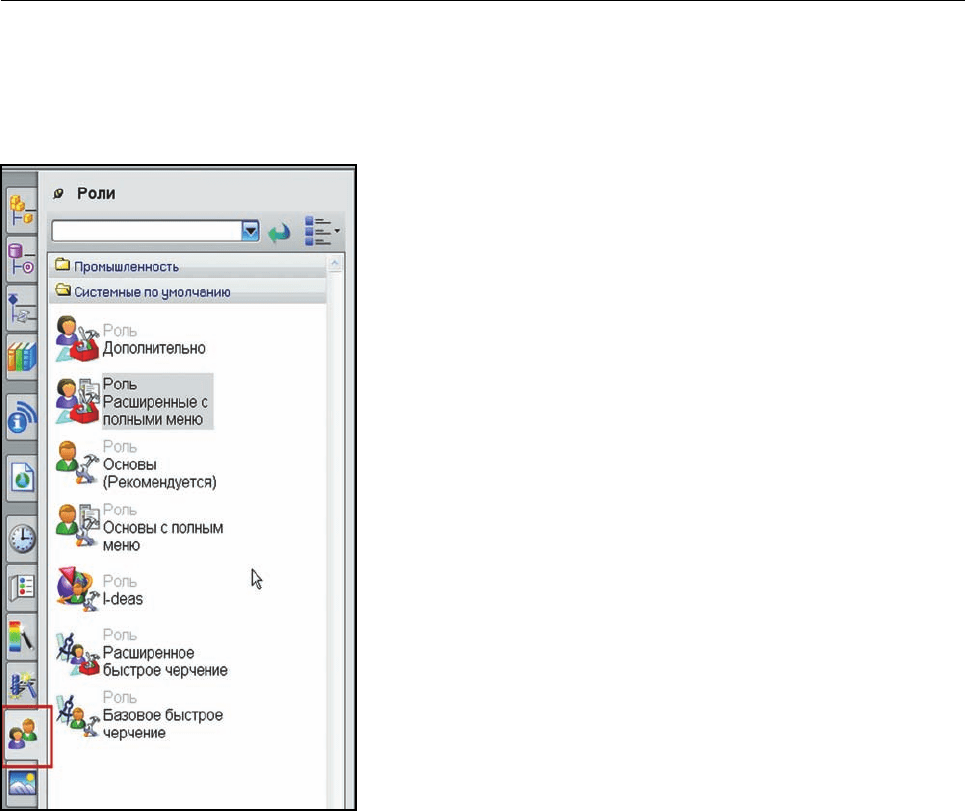
Task: Open the Reuse Library books icon
Action: click(x=22, y=356)
